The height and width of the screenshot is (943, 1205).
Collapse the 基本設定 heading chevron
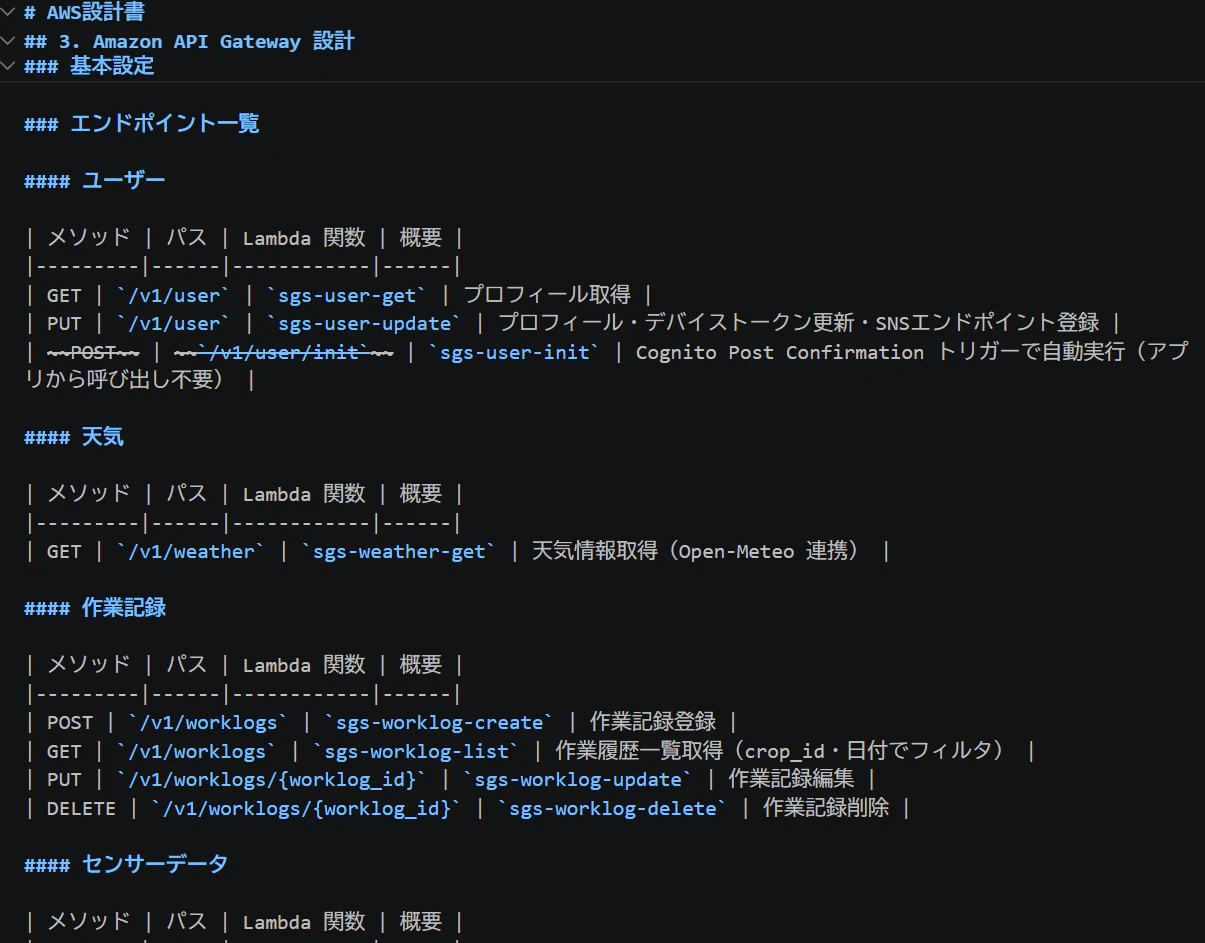pyautogui.click(x=8, y=67)
